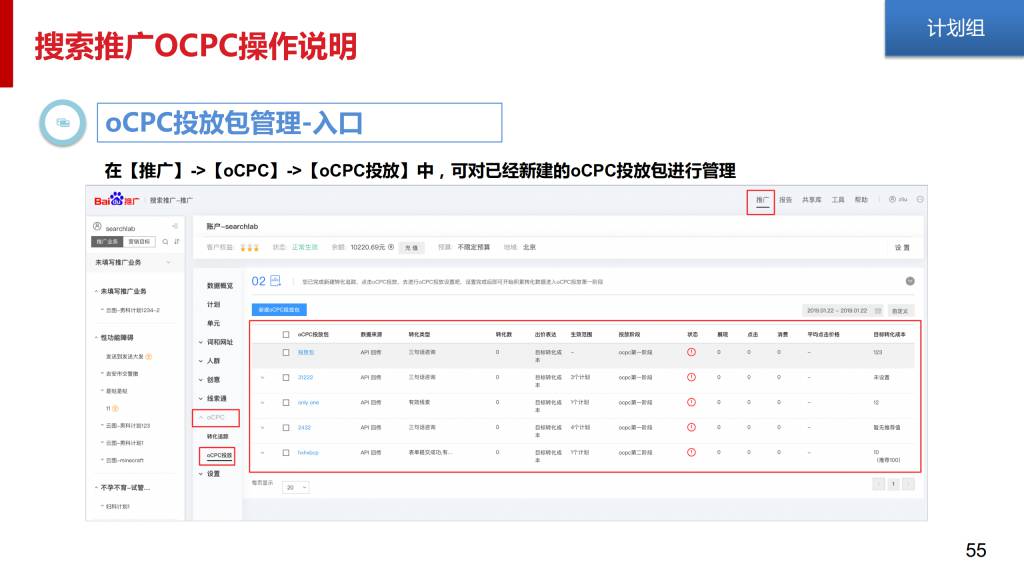The width and height of the screenshot is (1024, 576).
Task: Collapse the left account sidebar arrow icon
Action: (175, 227)
